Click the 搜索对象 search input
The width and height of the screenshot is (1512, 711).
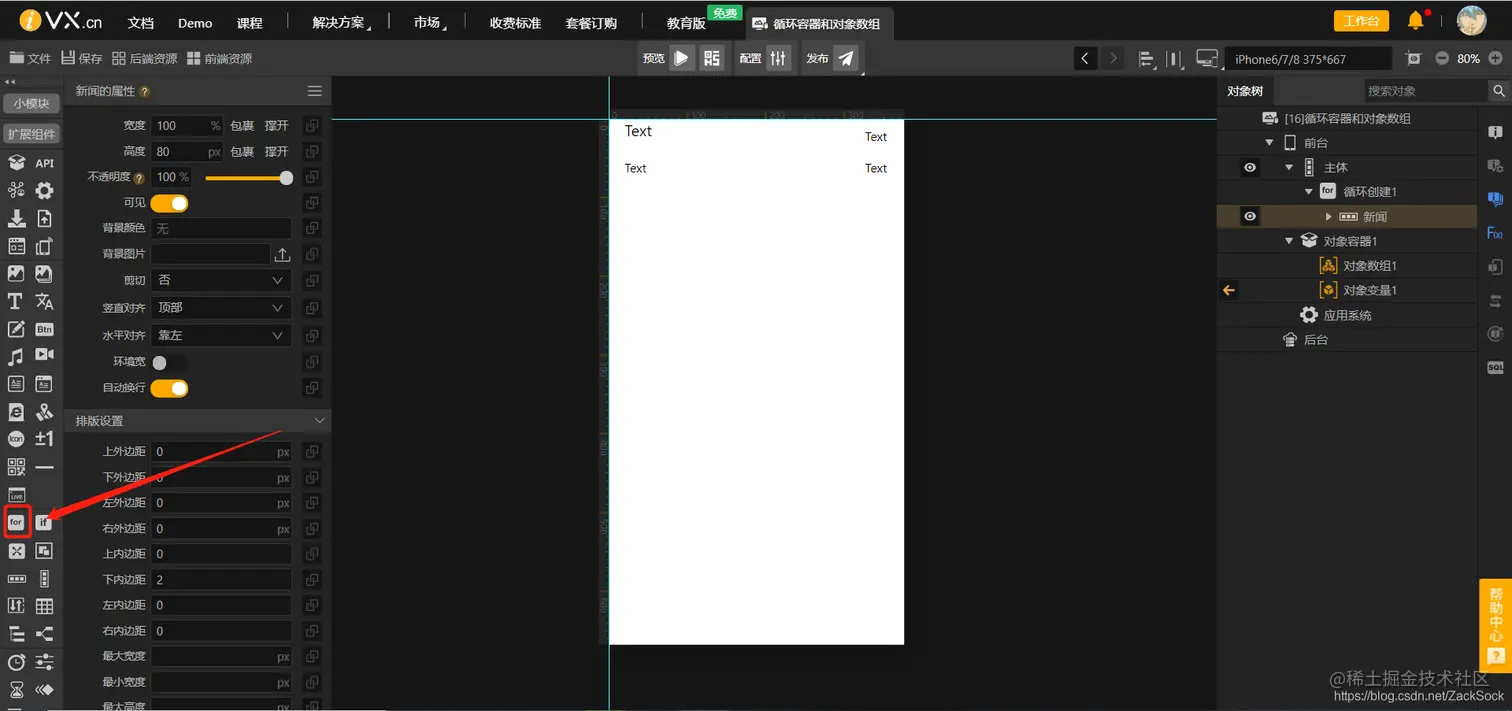(x=1426, y=91)
